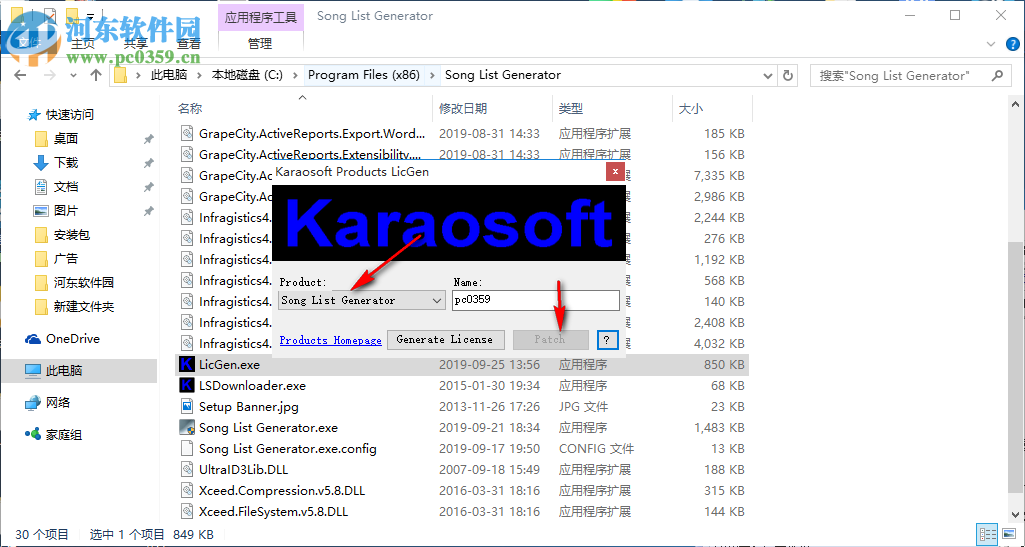Image resolution: width=1025 pixels, height=547 pixels.
Task: Open the Products Homepage link
Action: click(x=330, y=340)
